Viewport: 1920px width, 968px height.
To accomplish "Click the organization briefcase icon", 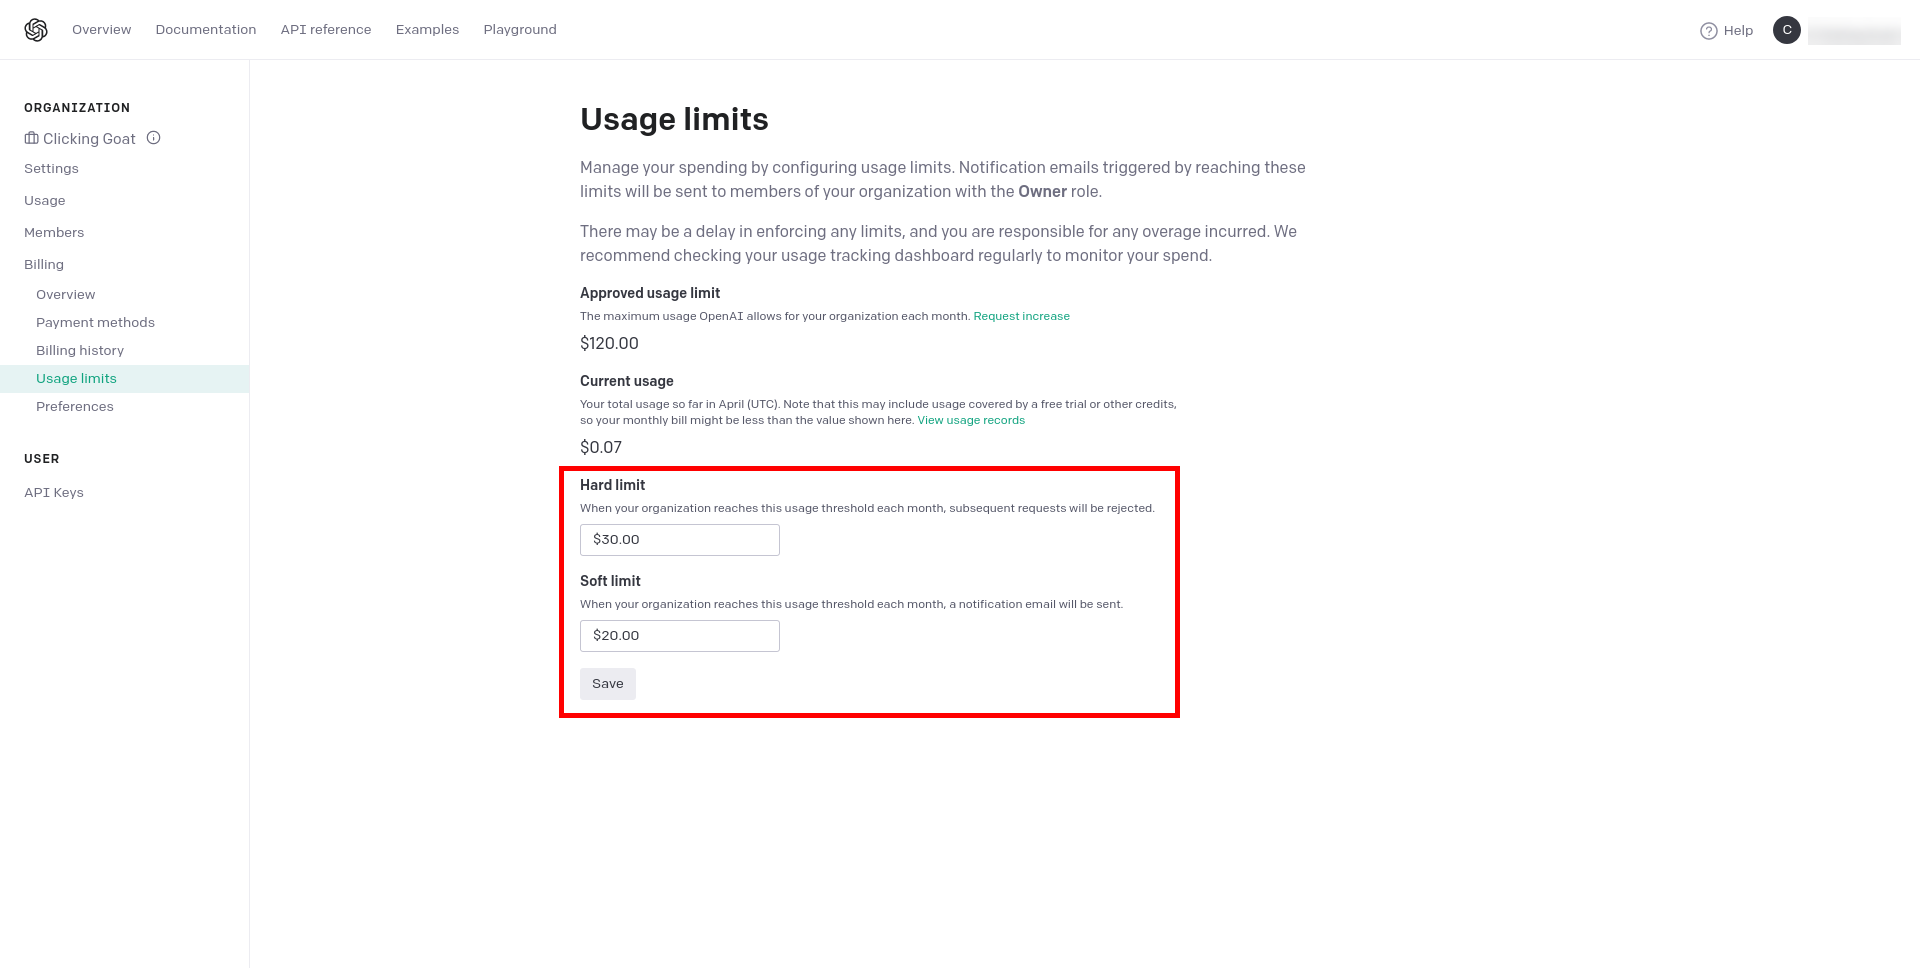I will (31, 138).
